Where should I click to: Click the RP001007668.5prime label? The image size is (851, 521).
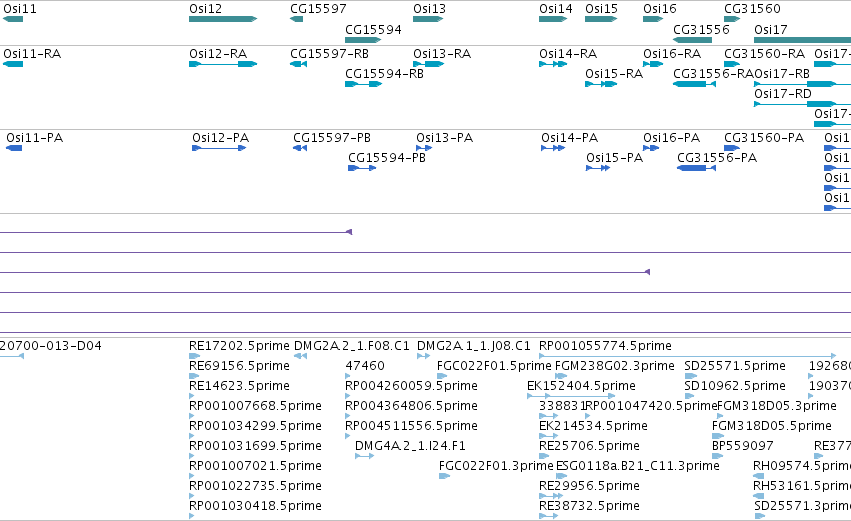pos(255,406)
